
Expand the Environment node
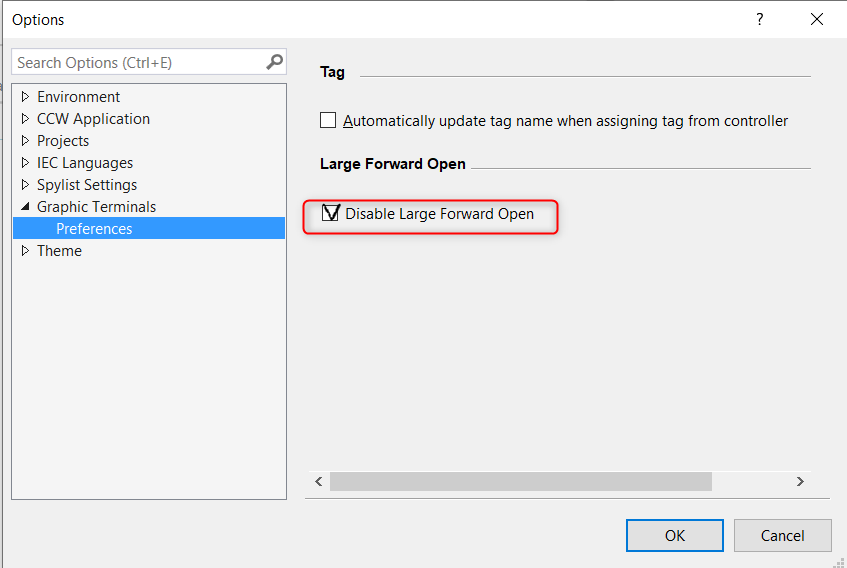[x=25, y=97]
